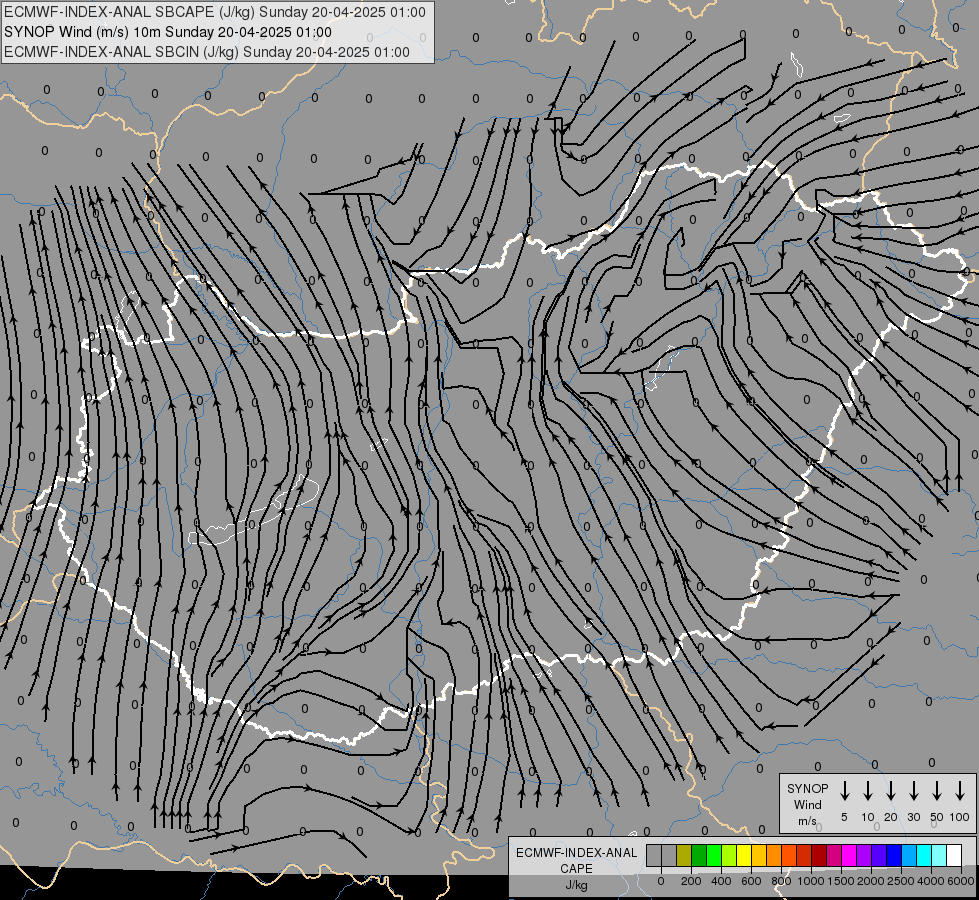Image resolution: width=979 pixels, height=900 pixels.
Task: Click the SBCIN title line
Action: [x=207, y=52]
